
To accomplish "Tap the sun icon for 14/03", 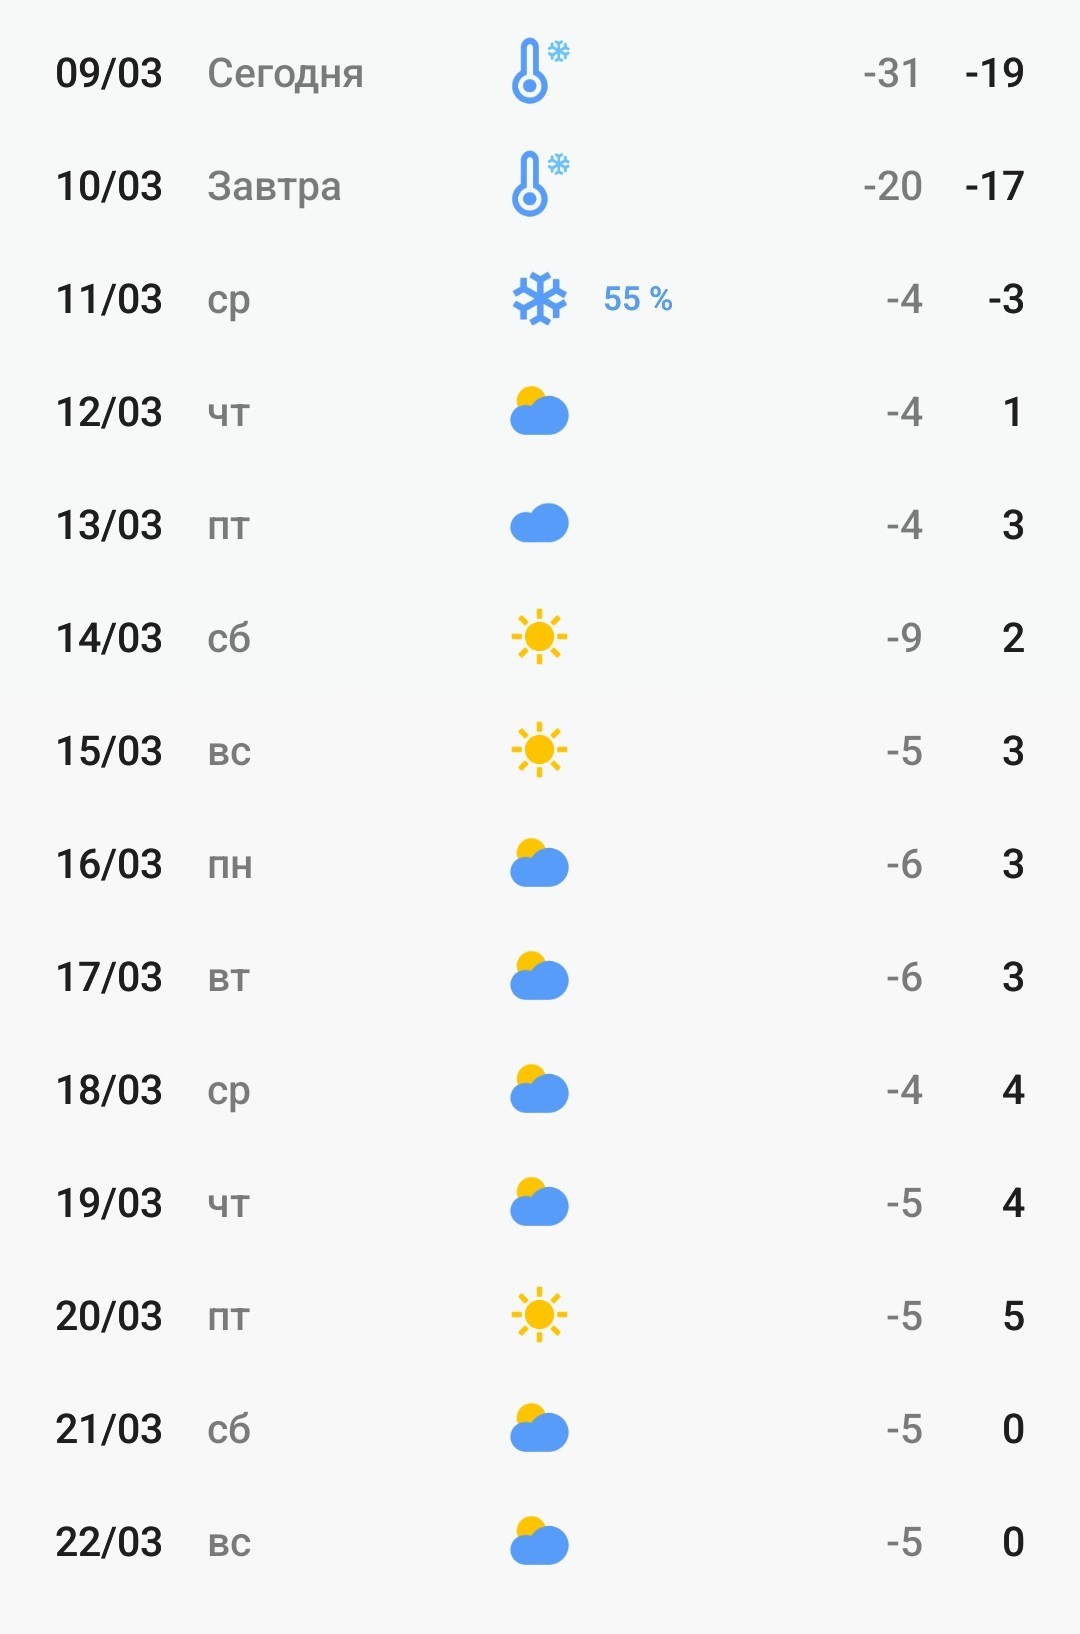I will click(539, 636).
